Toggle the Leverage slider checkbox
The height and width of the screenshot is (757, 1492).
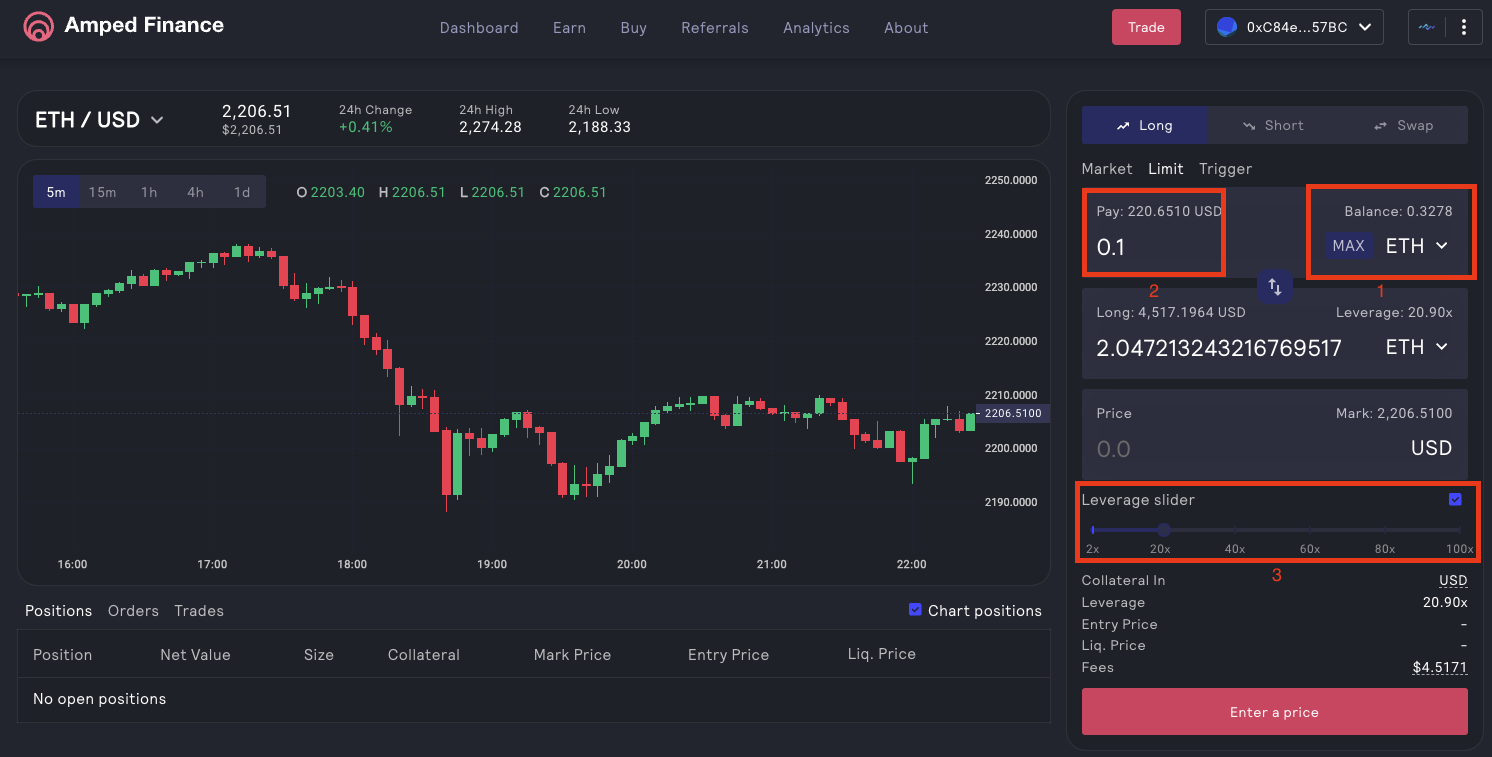pos(1455,499)
